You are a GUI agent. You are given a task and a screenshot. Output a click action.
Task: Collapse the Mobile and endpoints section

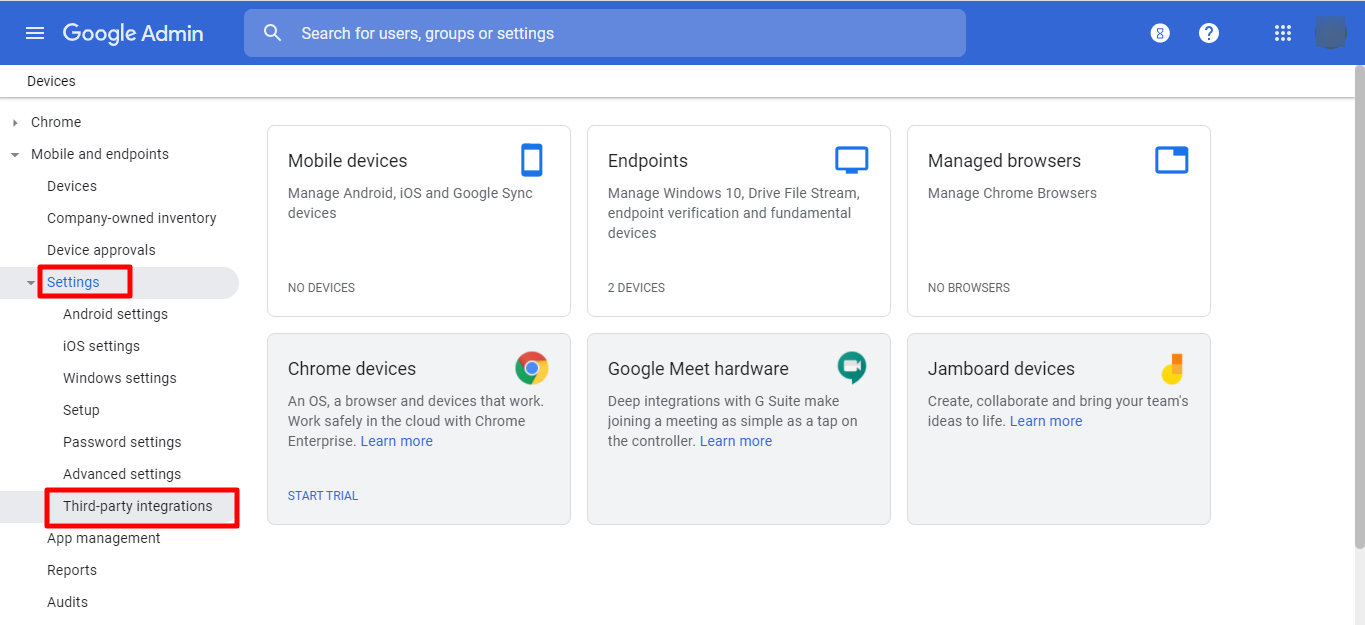pyautogui.click(x=15, y=154)
